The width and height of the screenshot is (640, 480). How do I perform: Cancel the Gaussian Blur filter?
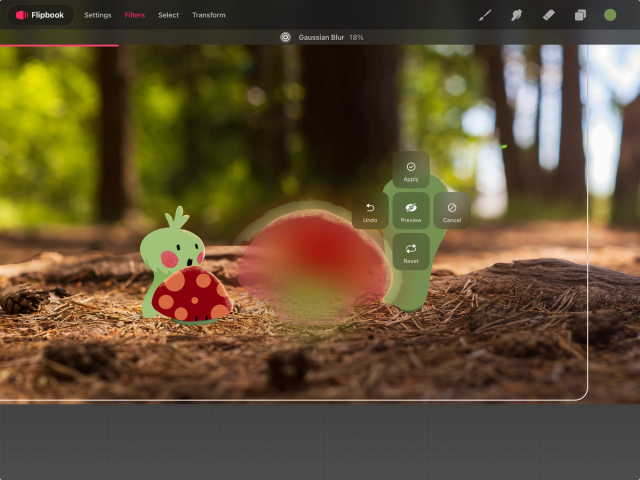[452, 211]
